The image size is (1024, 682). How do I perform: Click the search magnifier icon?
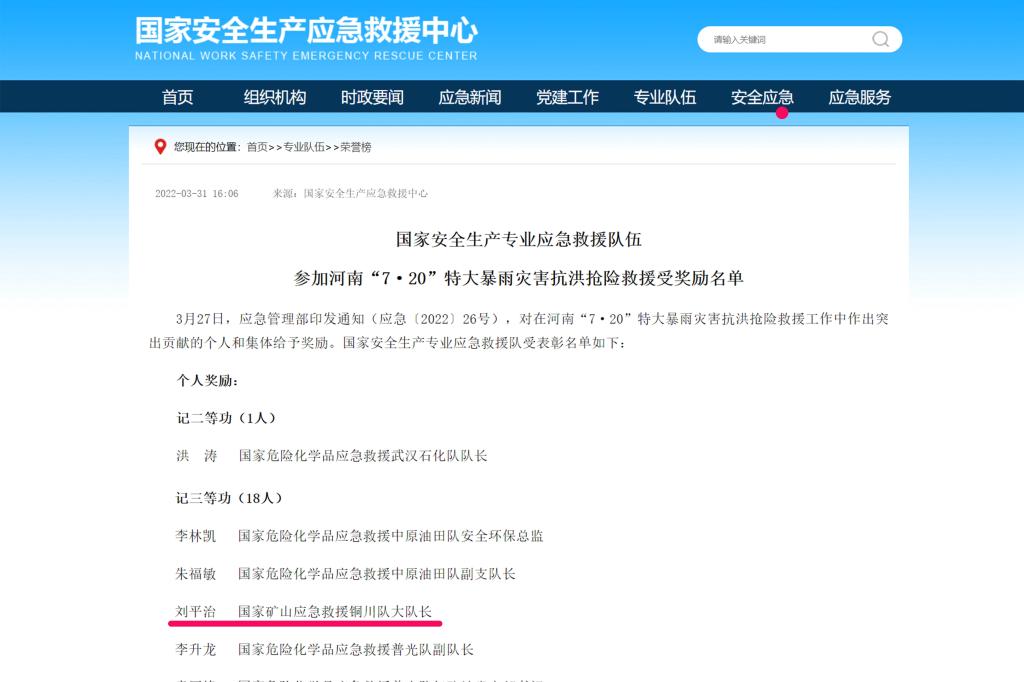[880, 40]
